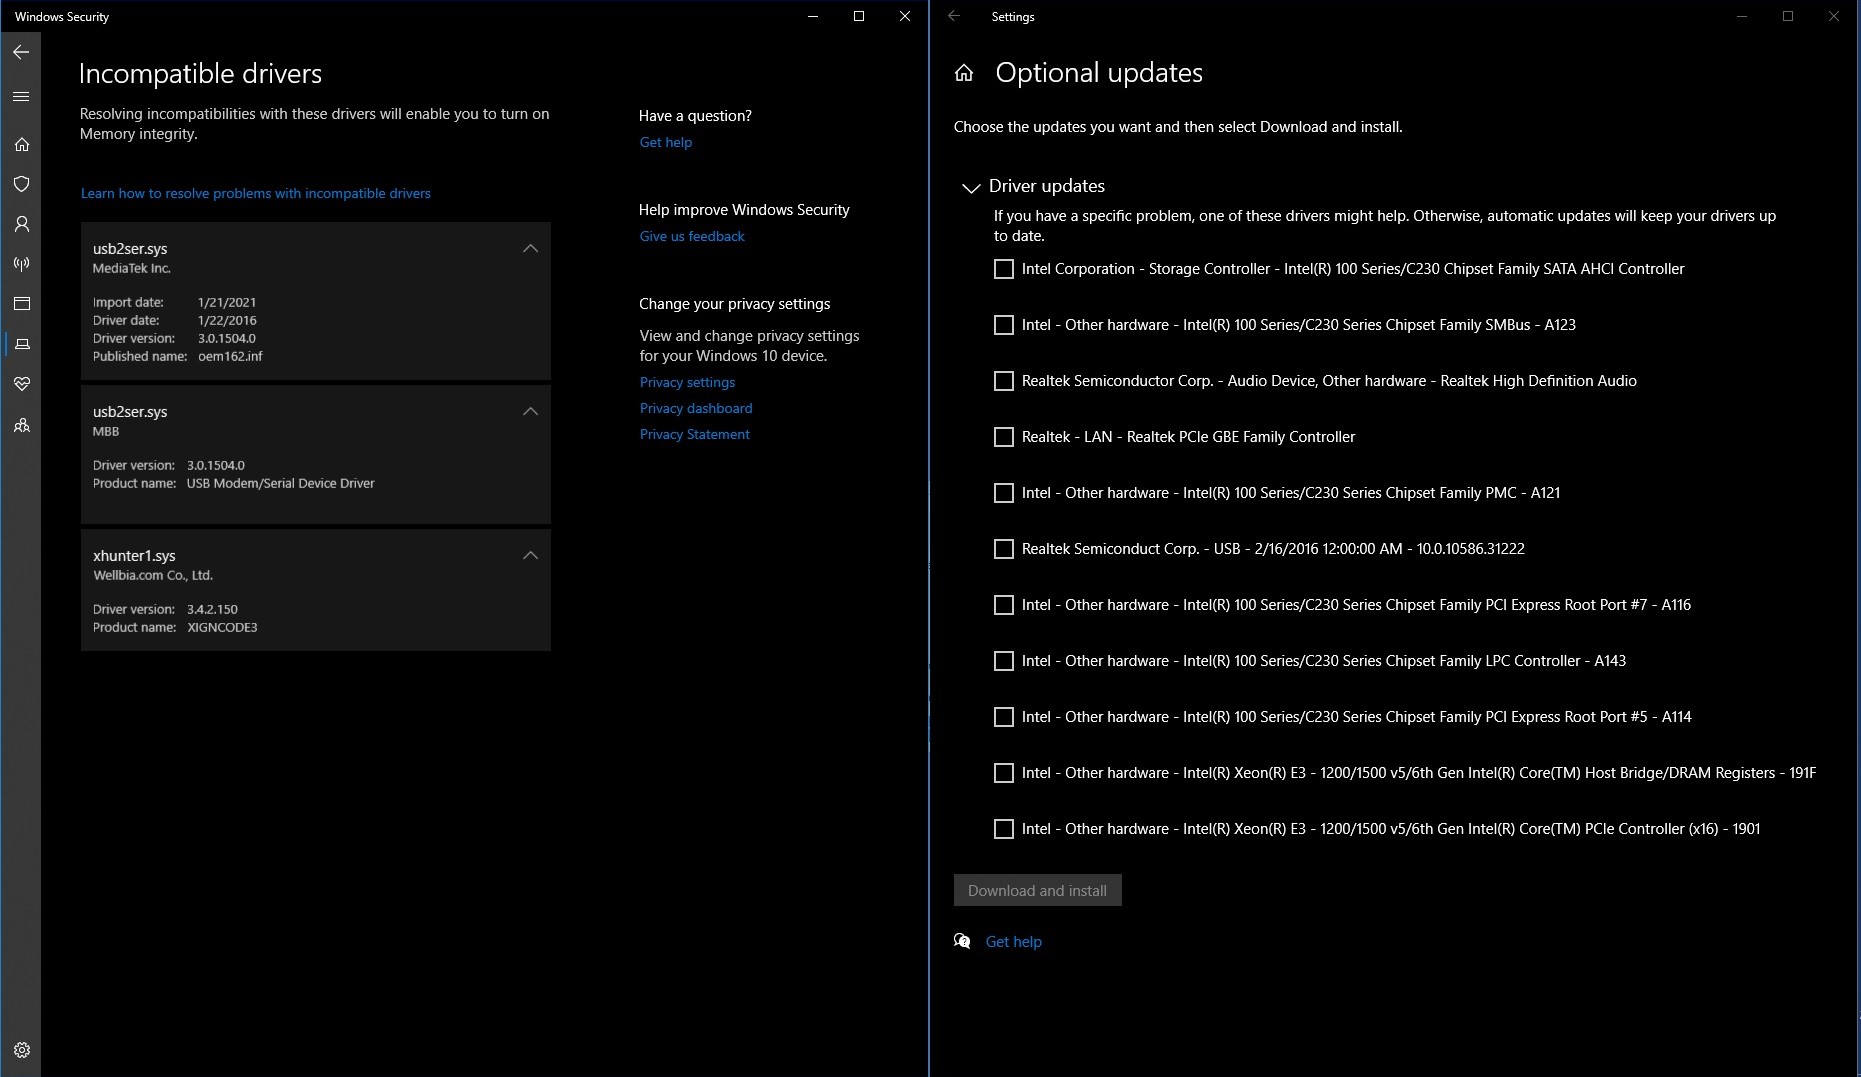Image resolution: width=1861 pixels, height=1077 pixels.
Task: Open Device security laptop icon
Action: pyautogui.click(x=21, y=344)
